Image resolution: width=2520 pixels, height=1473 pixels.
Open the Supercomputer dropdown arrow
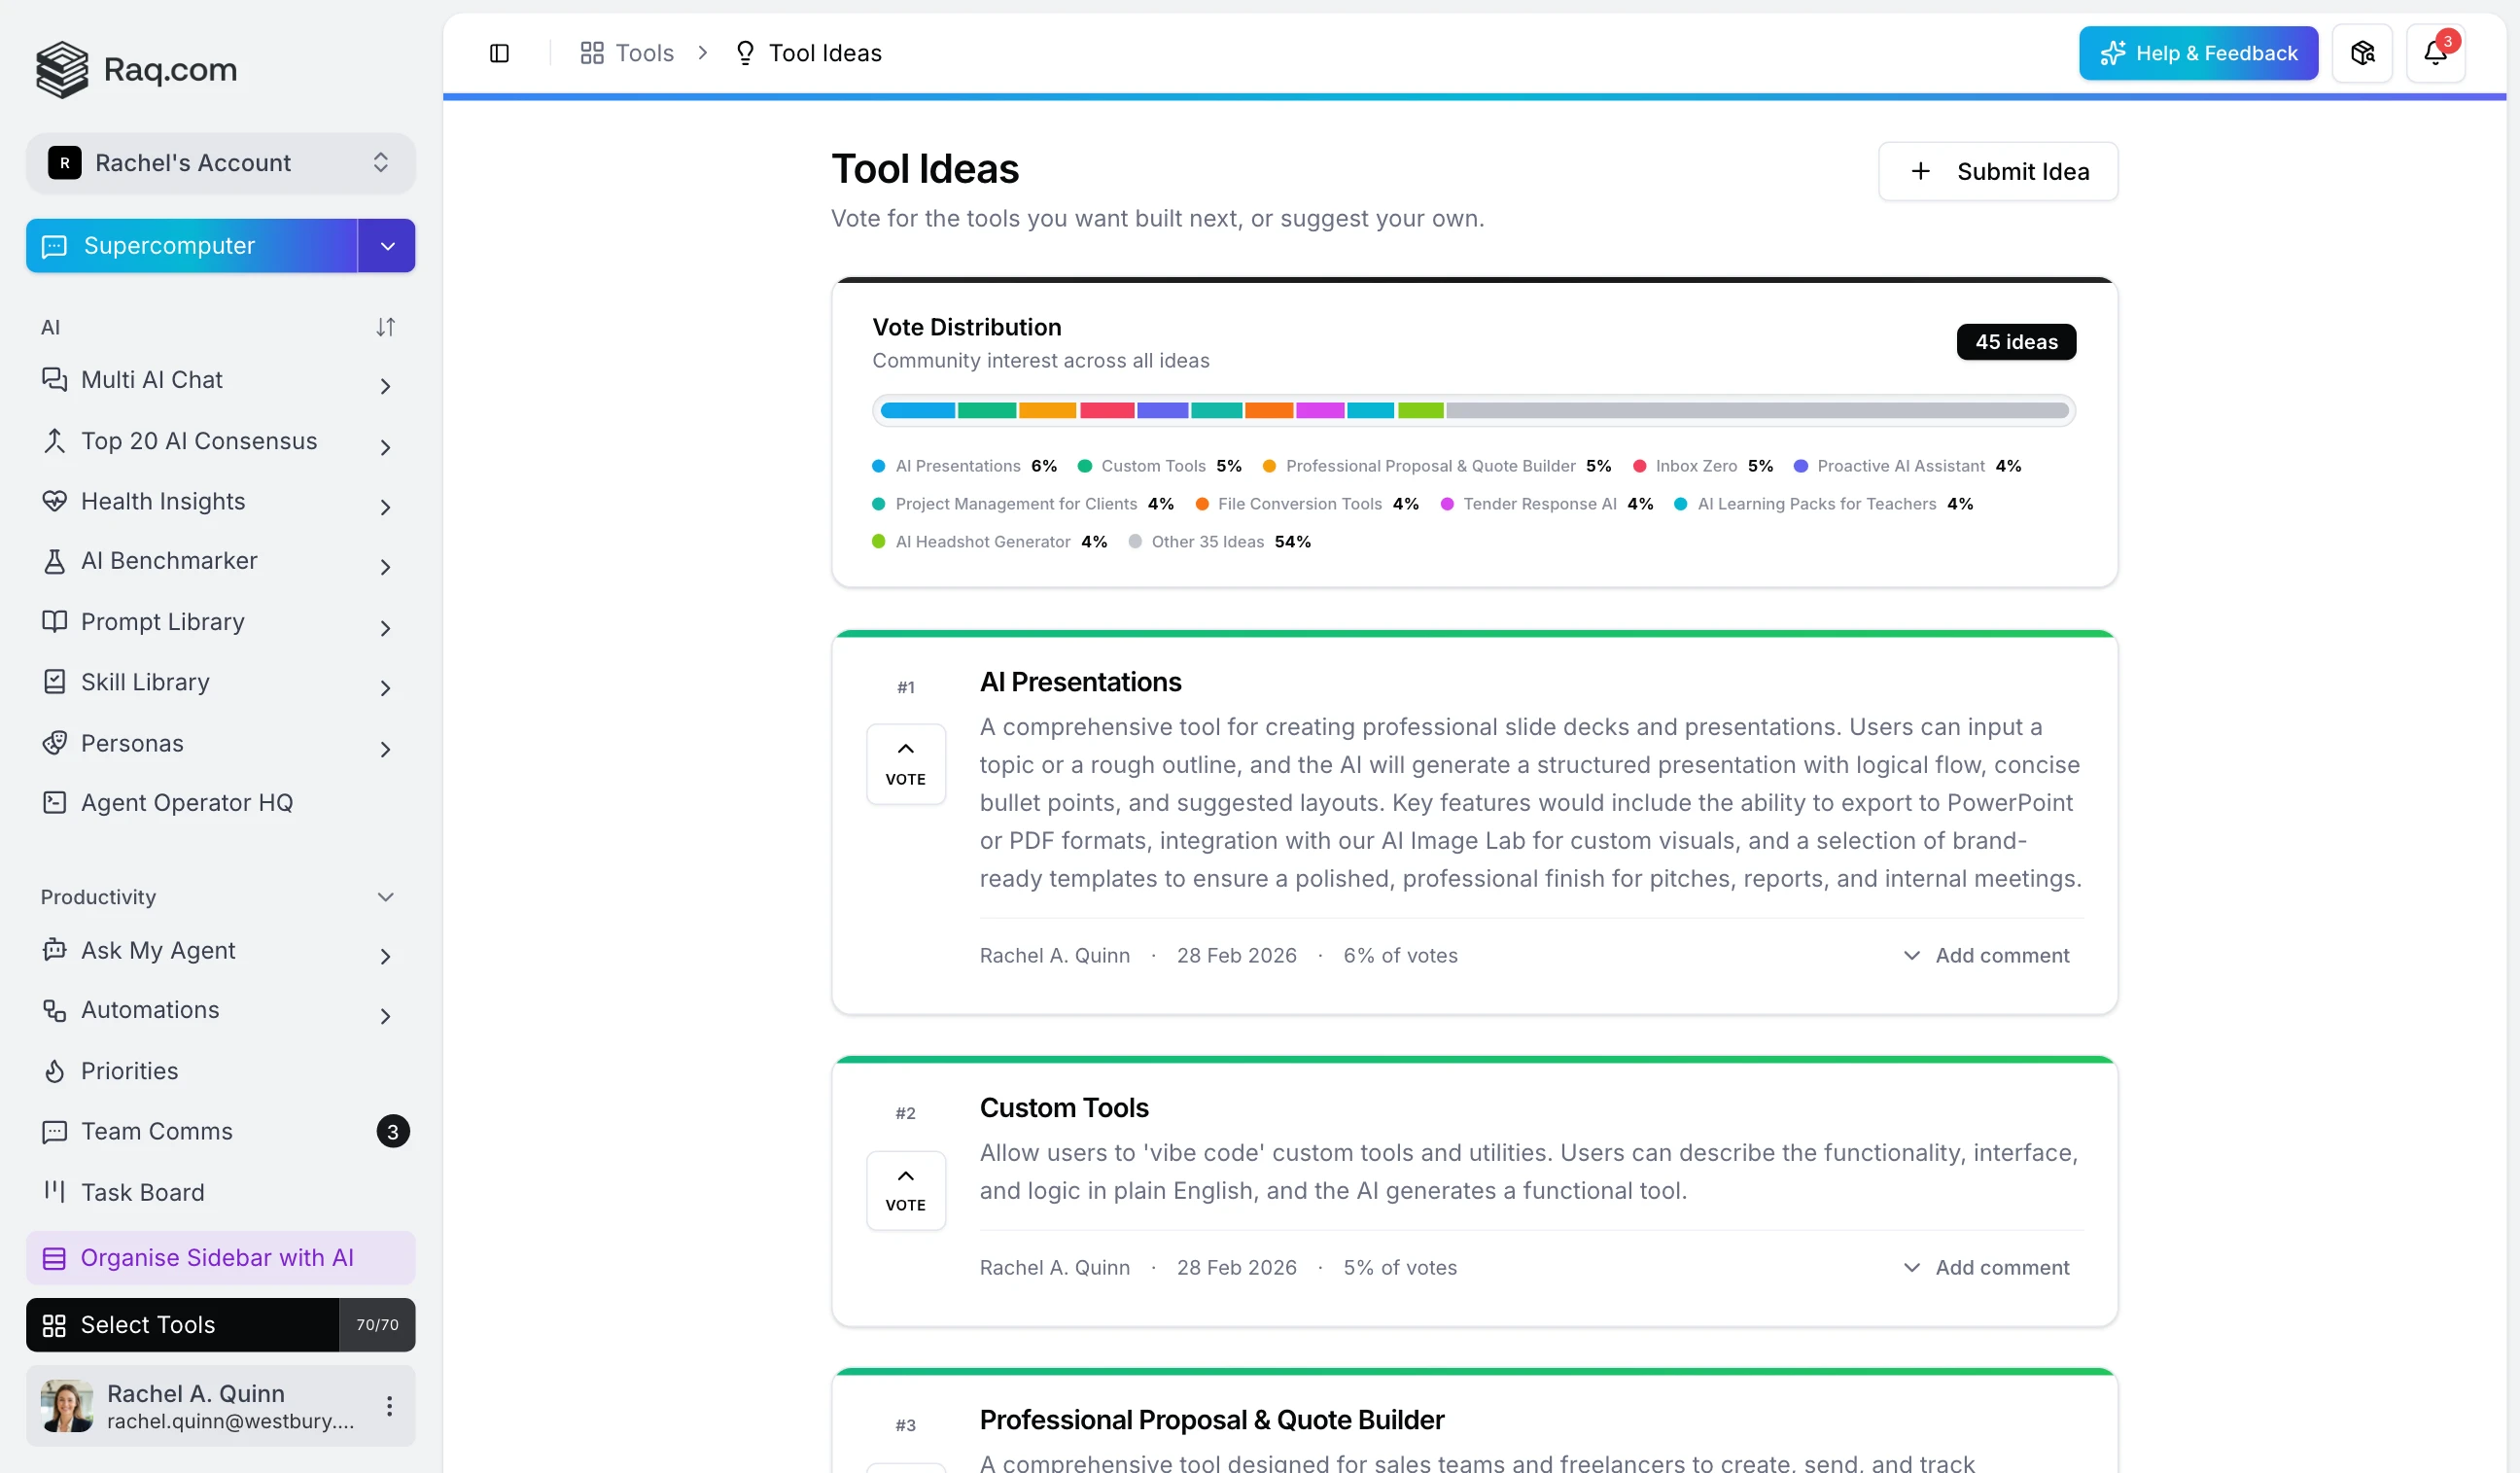[387, 246]
